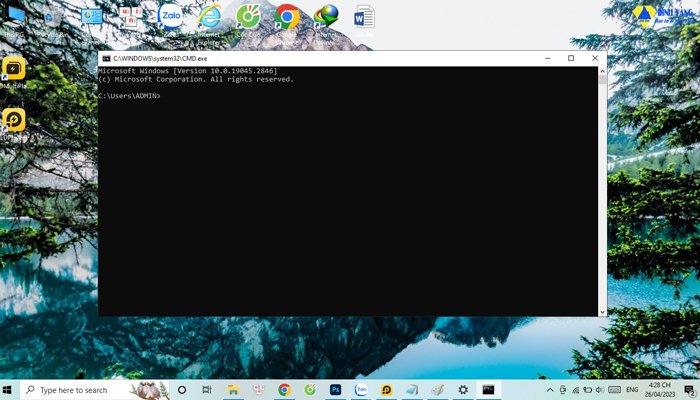Click the taskbar search box
Viewport: 700px width, 400px height.
[90, 389]
